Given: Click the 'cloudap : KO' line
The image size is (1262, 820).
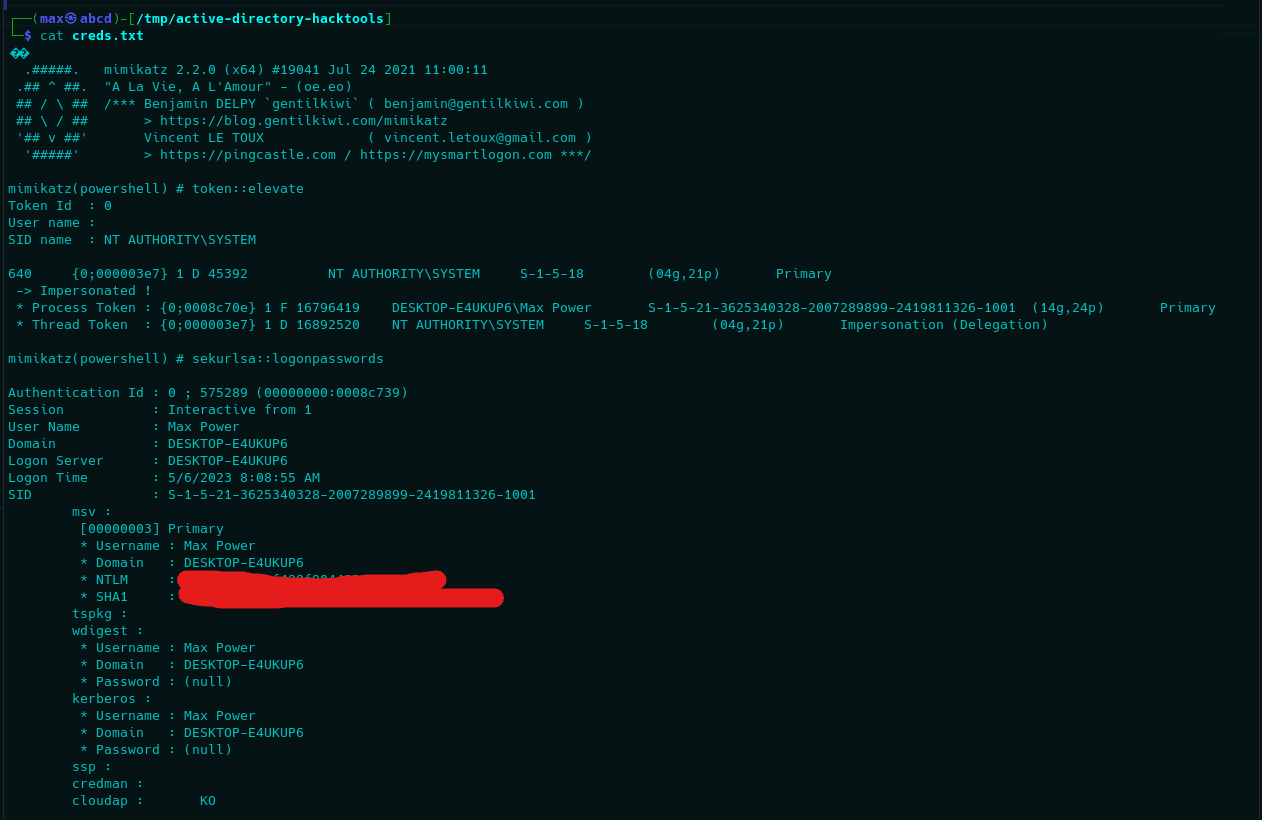Looking at the screenshot, I should [x=144, y=801].
